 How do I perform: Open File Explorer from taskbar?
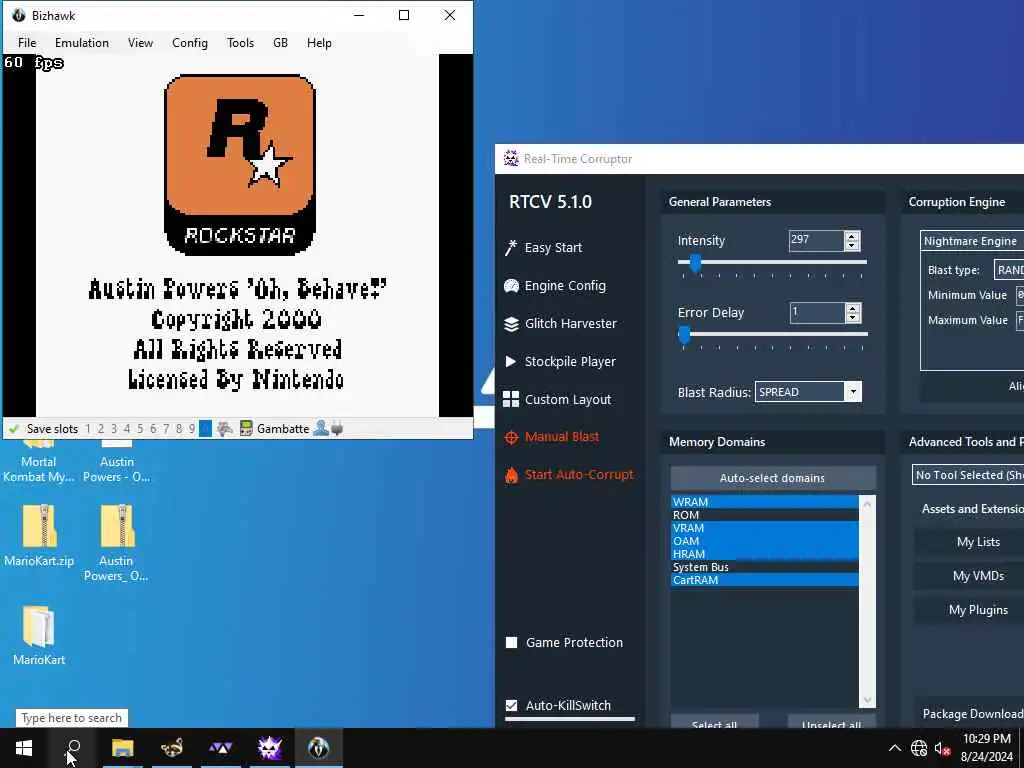point(122,748)
